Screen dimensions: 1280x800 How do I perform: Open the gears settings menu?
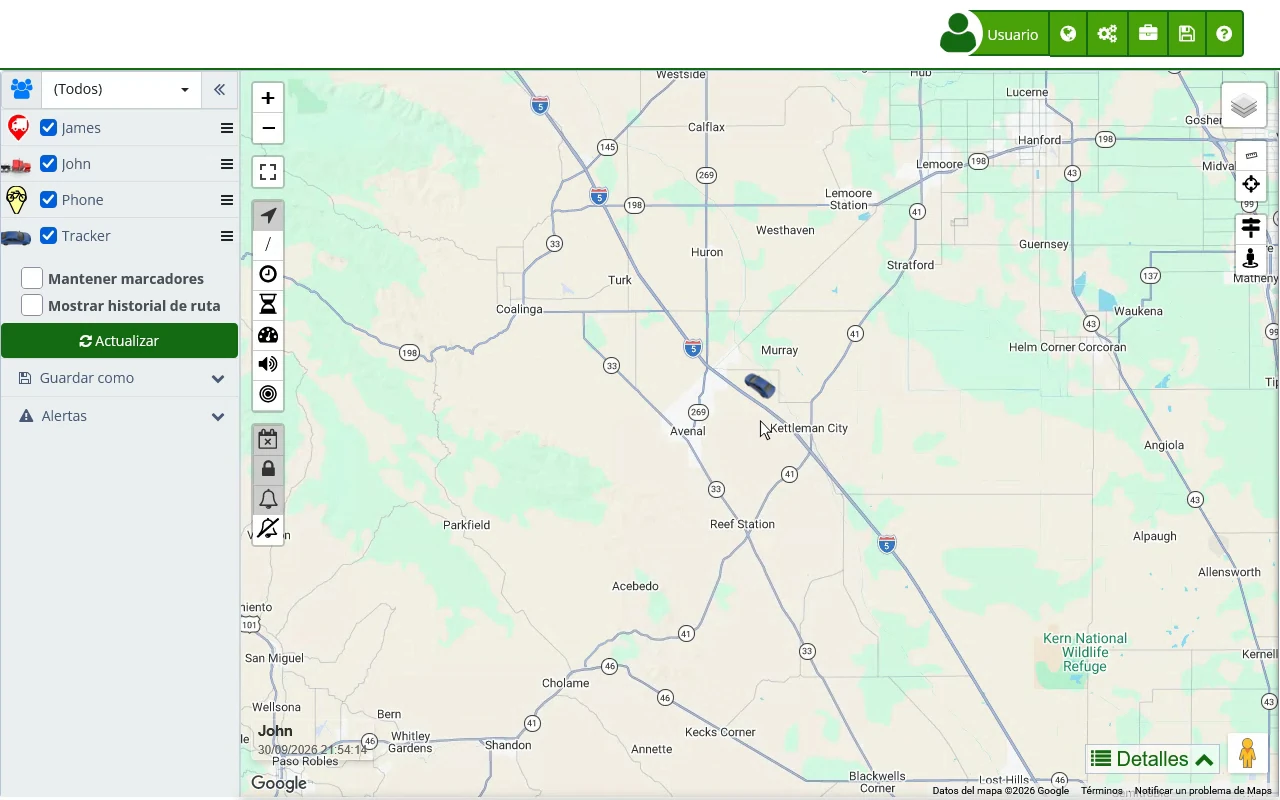coord(1107,34)
